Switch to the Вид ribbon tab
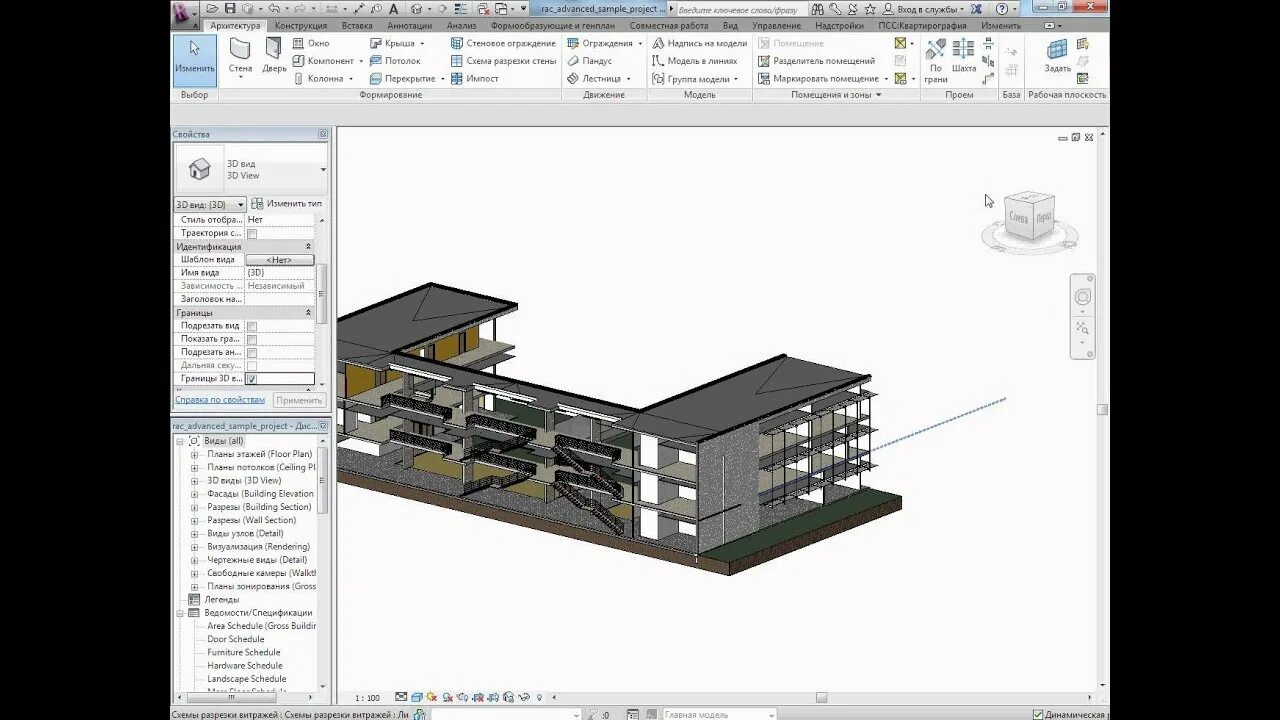Image resolution: width=1280 pixels, height=720 pixels. click(x=731, y=26)
